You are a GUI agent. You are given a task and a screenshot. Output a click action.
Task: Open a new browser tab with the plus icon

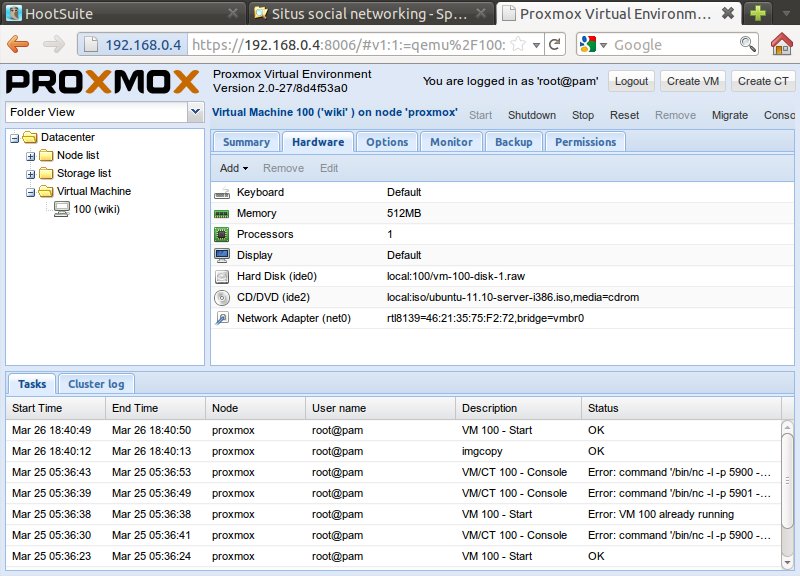pos(758,13)
